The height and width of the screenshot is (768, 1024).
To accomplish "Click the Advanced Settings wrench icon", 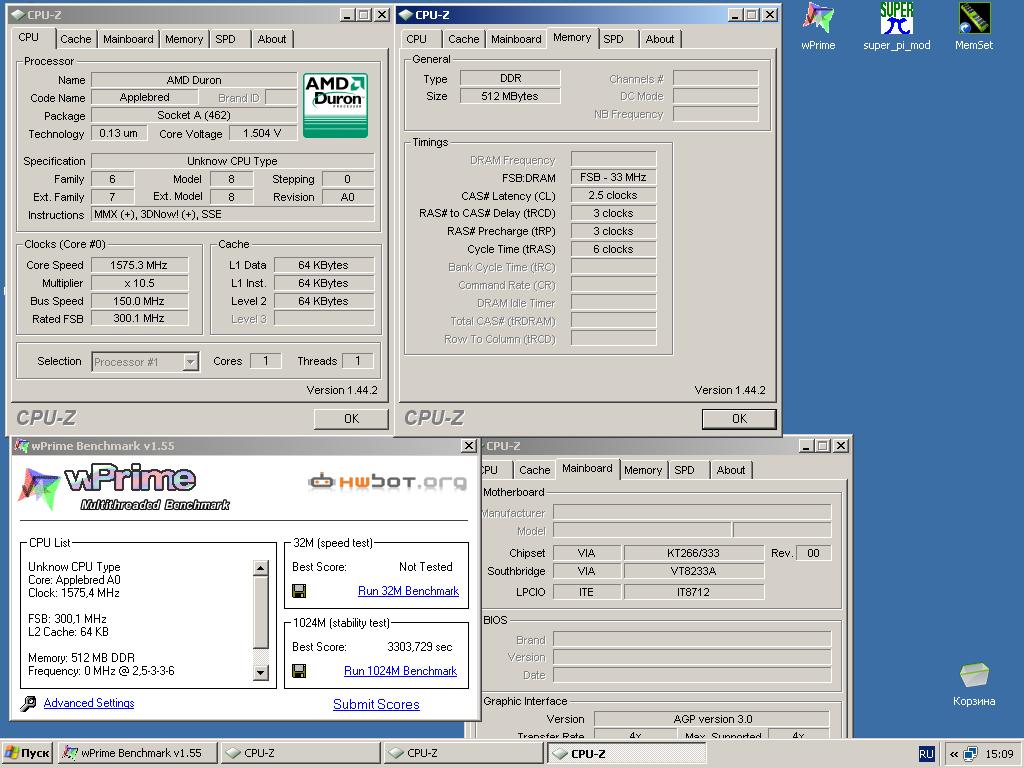I will point(28,703).
